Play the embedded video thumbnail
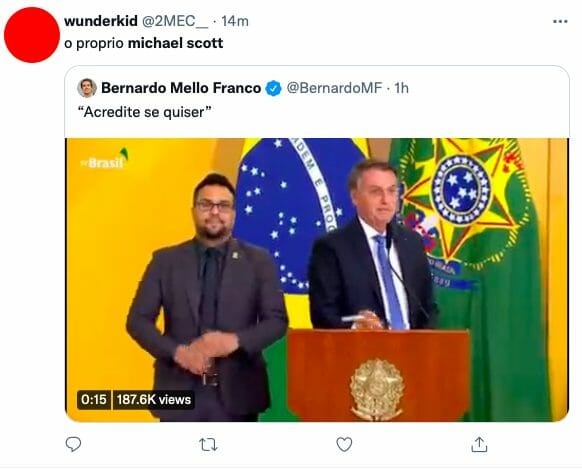This screenshot has width=582, height=469. [x=317, y=280]
